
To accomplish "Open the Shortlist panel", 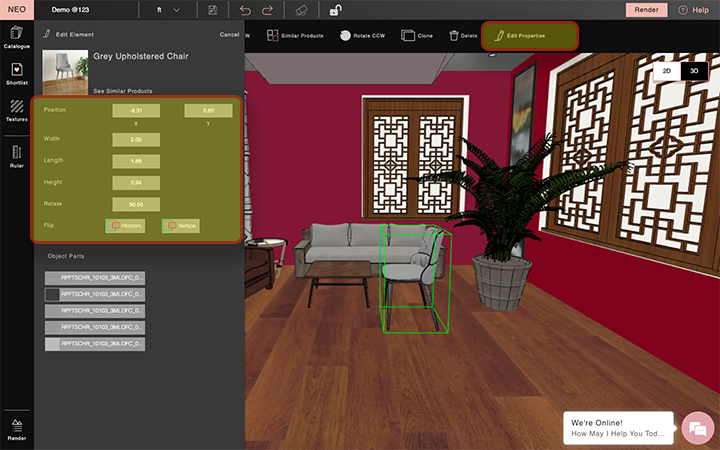I will (17, 74).
